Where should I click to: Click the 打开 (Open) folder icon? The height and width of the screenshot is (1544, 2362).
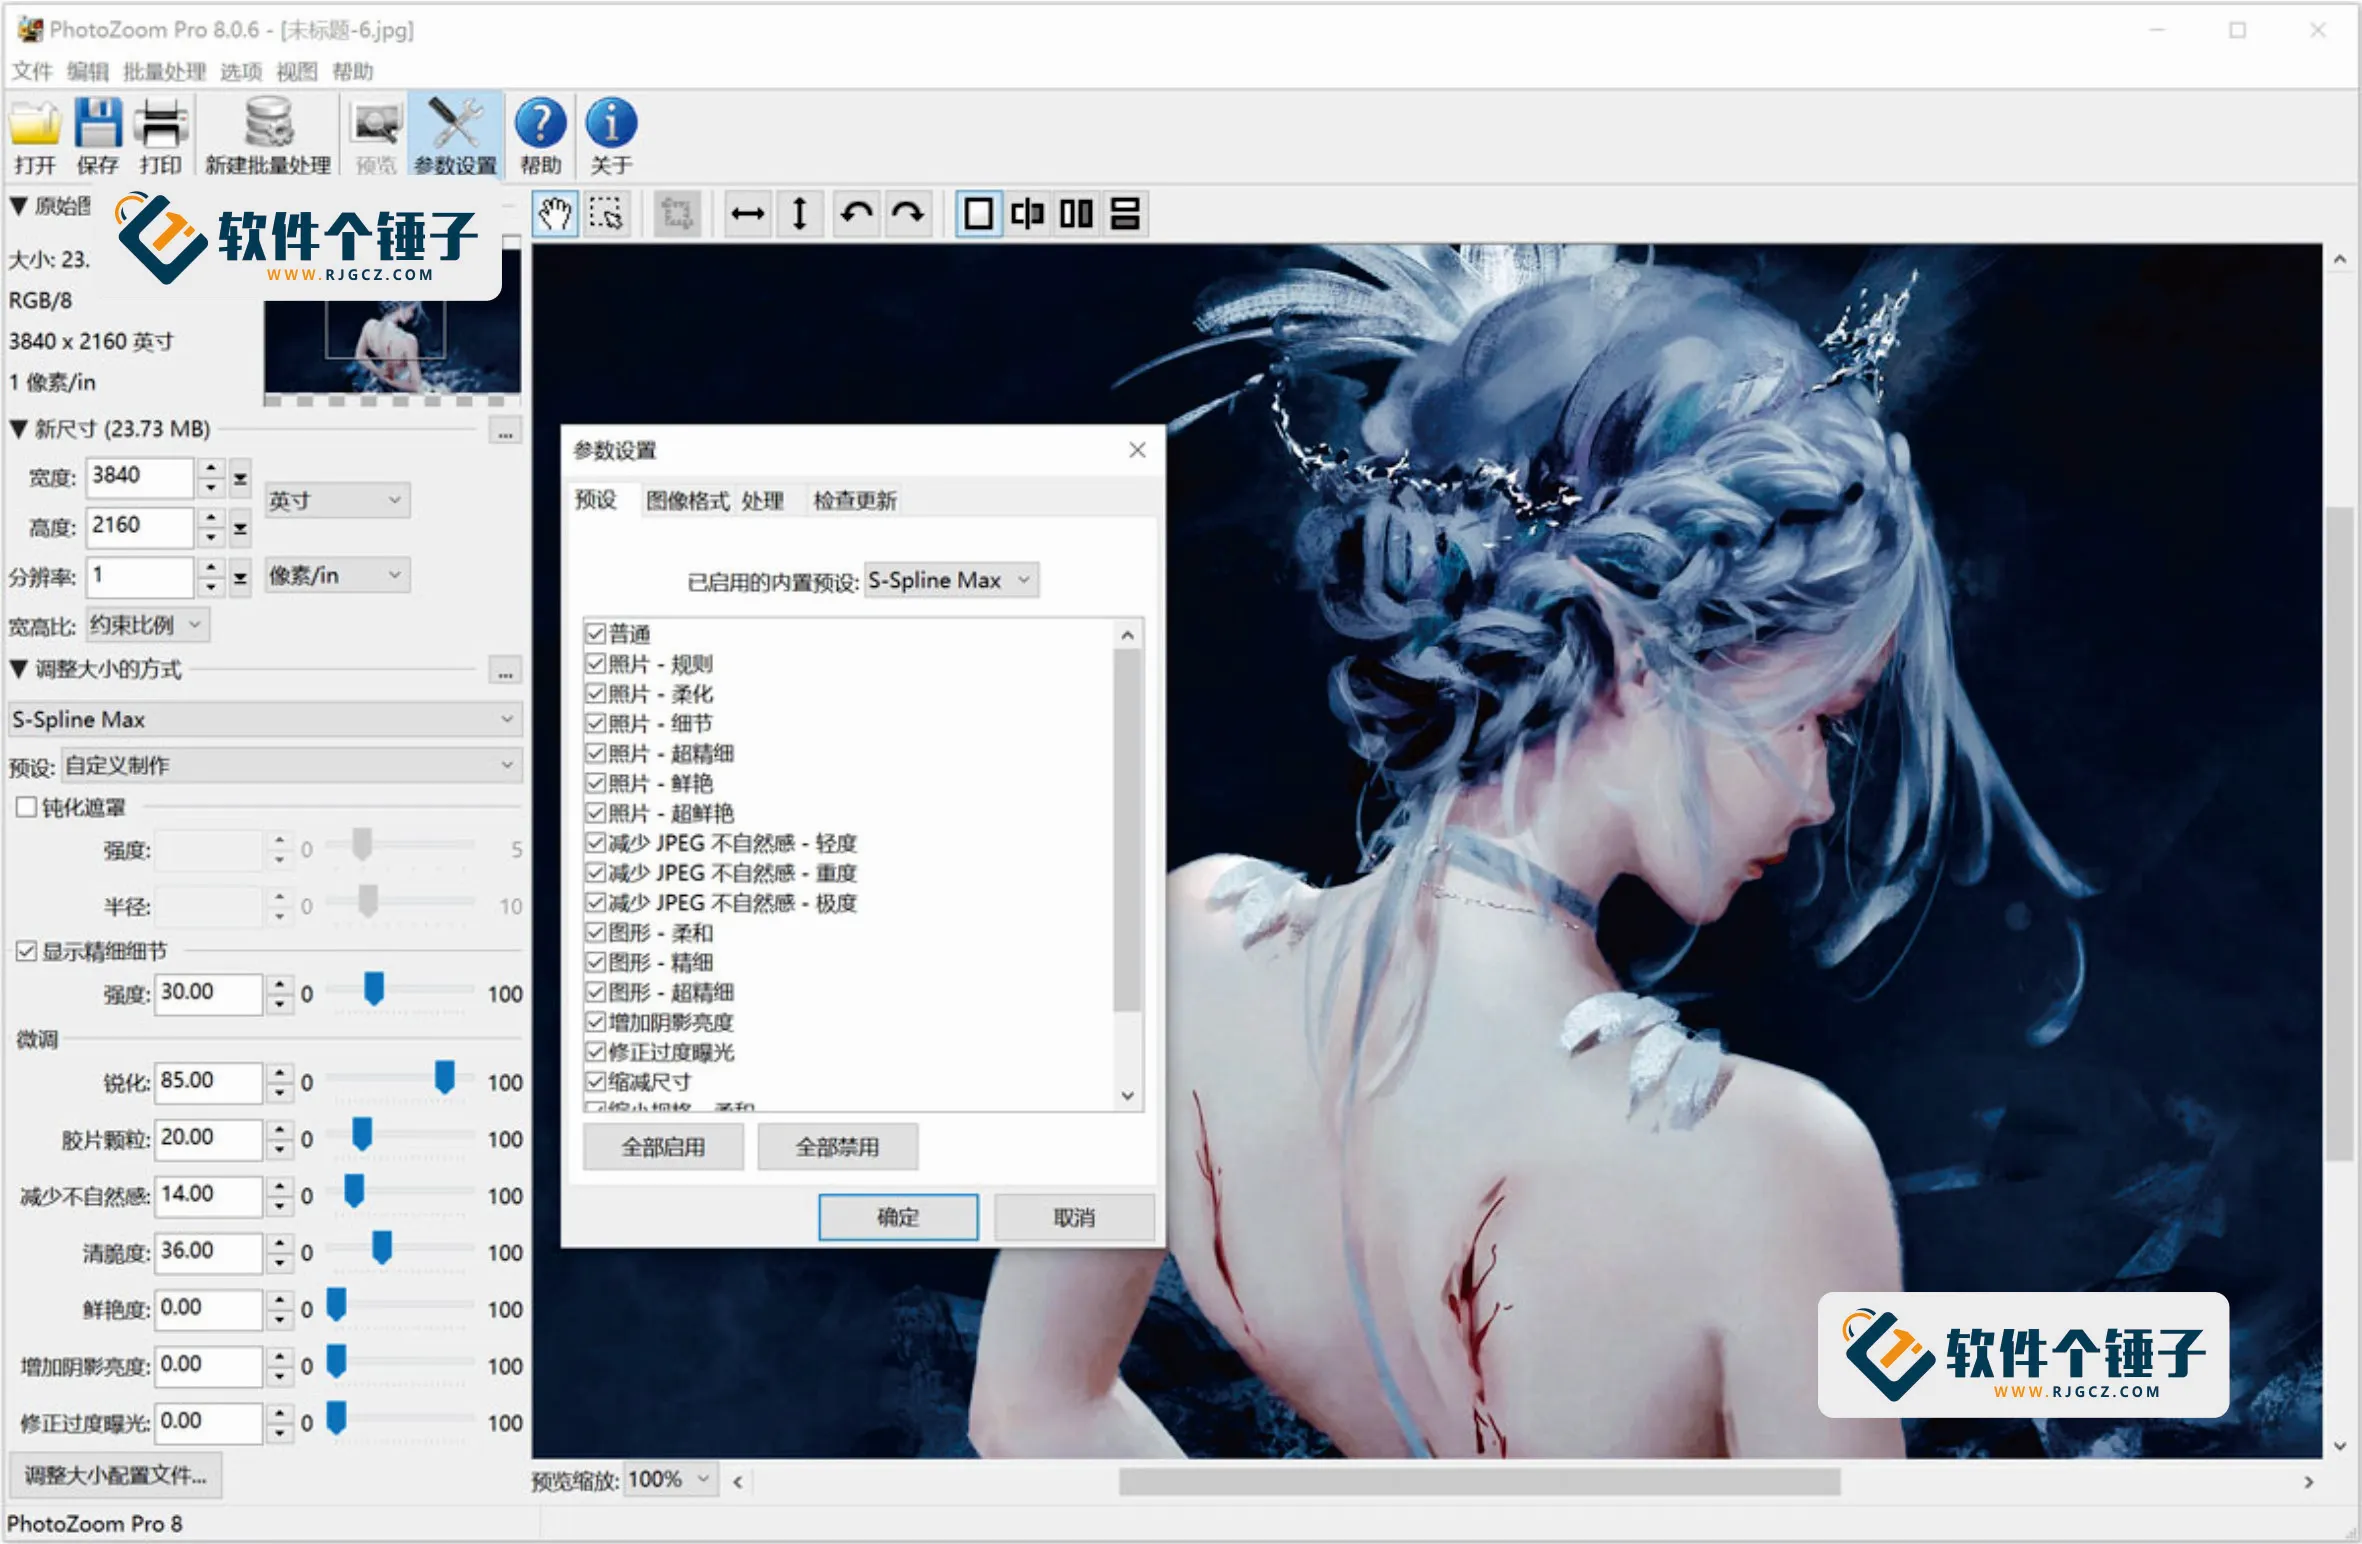(x=35, y=126)
